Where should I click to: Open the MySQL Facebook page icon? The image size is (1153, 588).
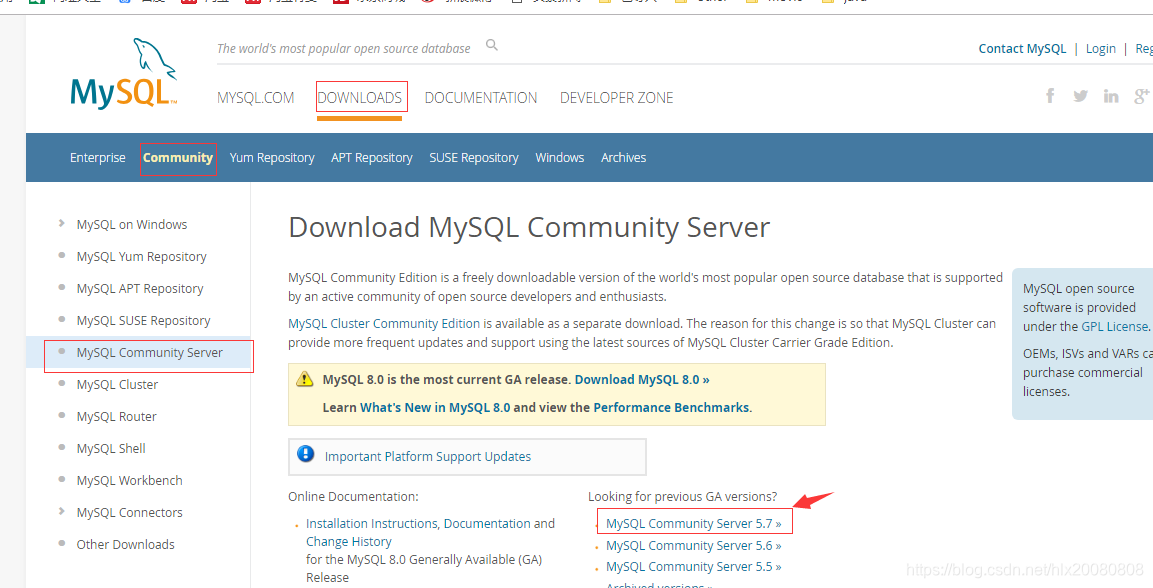pyautogui.click(x=1050, y=96)
